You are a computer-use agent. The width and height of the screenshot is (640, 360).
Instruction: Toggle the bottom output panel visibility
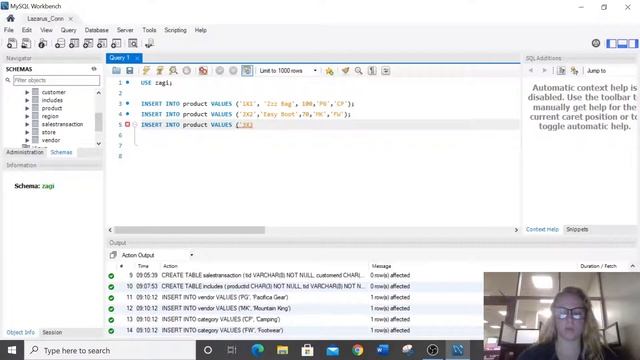(622, 43)
